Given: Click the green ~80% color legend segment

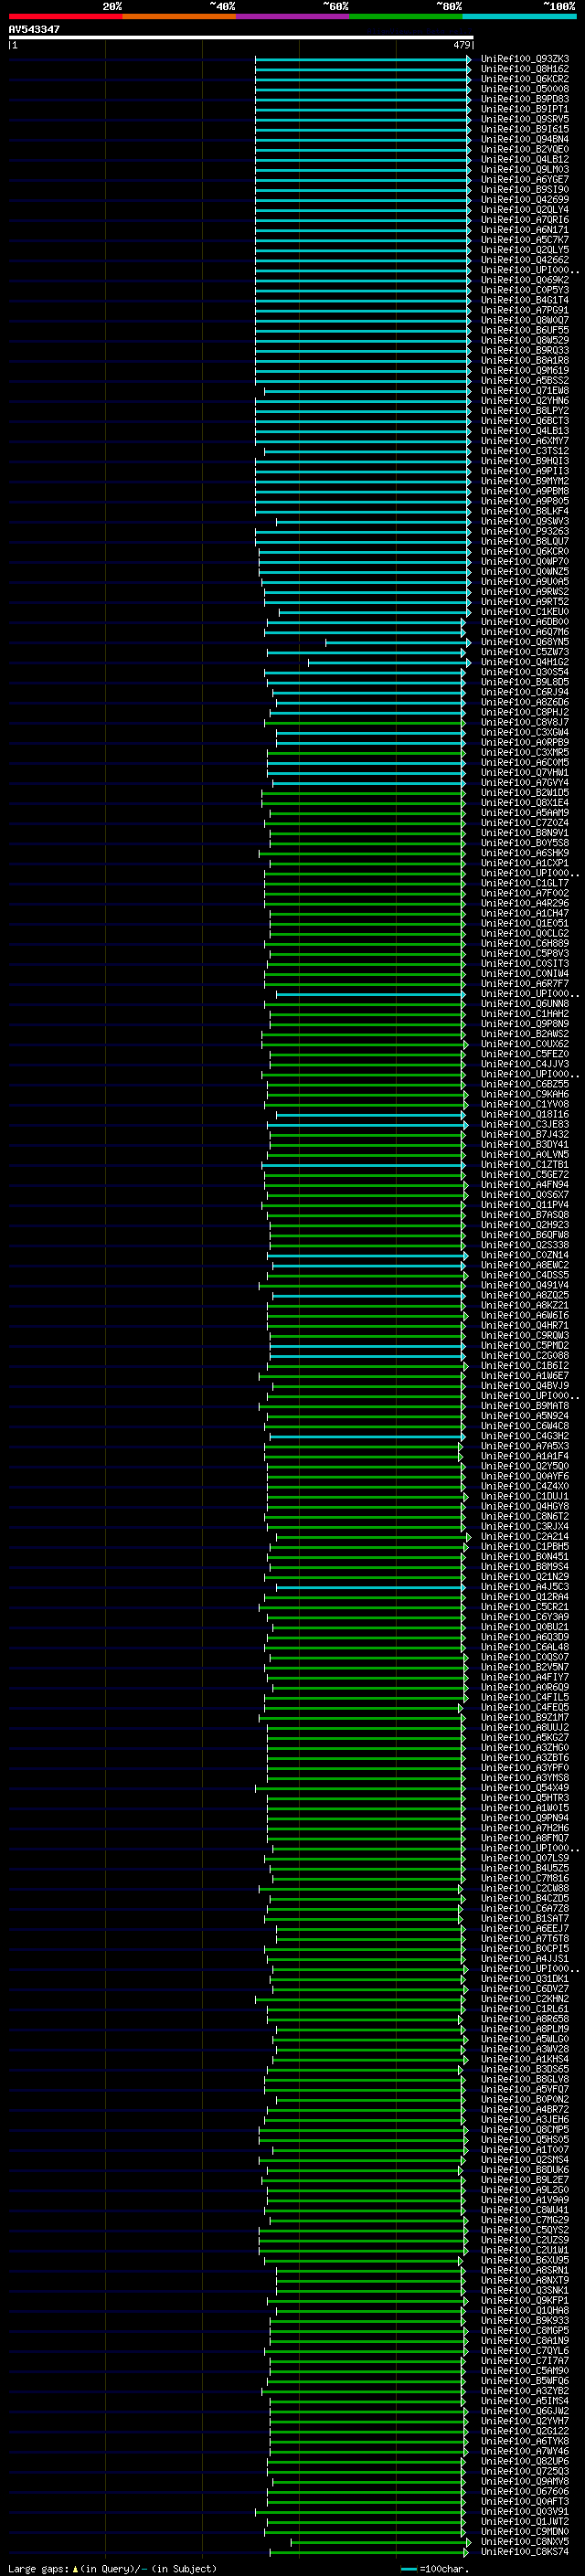Looking at the screenshot, I should pyautogui.click(x=406, y=16).
